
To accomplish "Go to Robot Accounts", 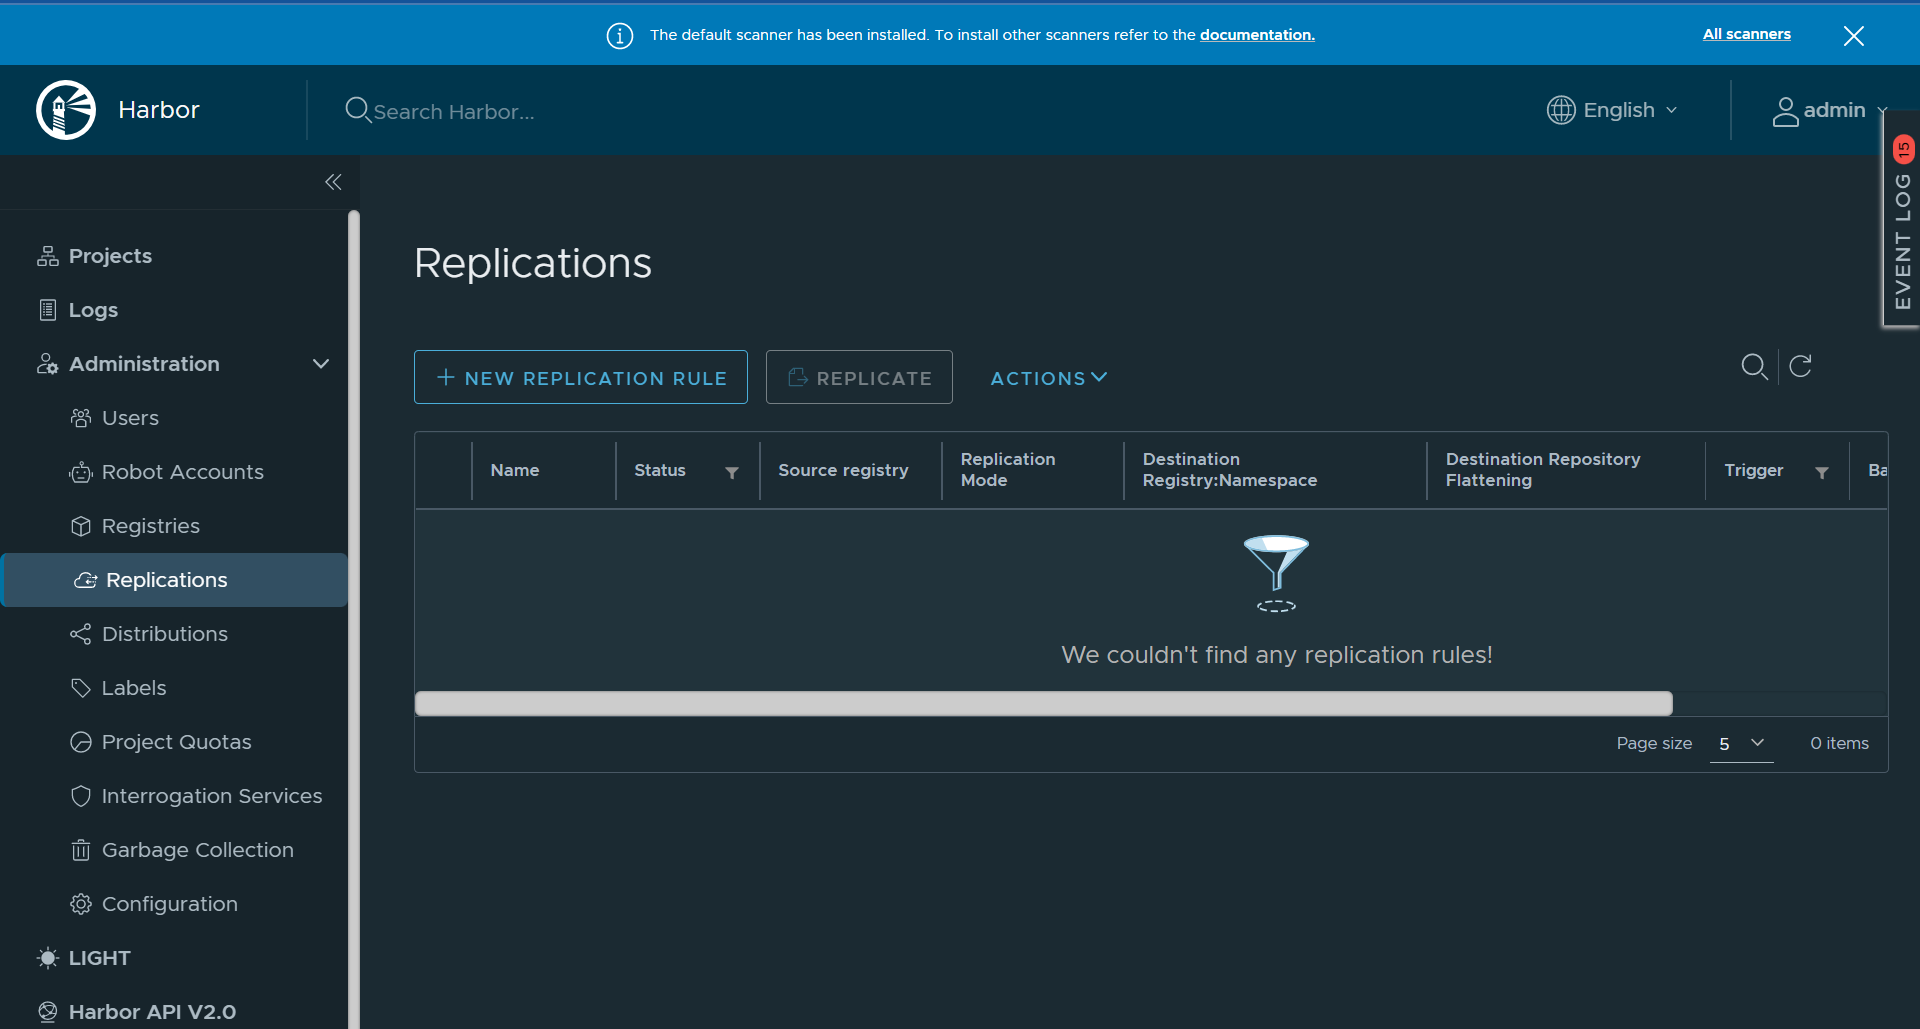I will (x=183, y=472).
